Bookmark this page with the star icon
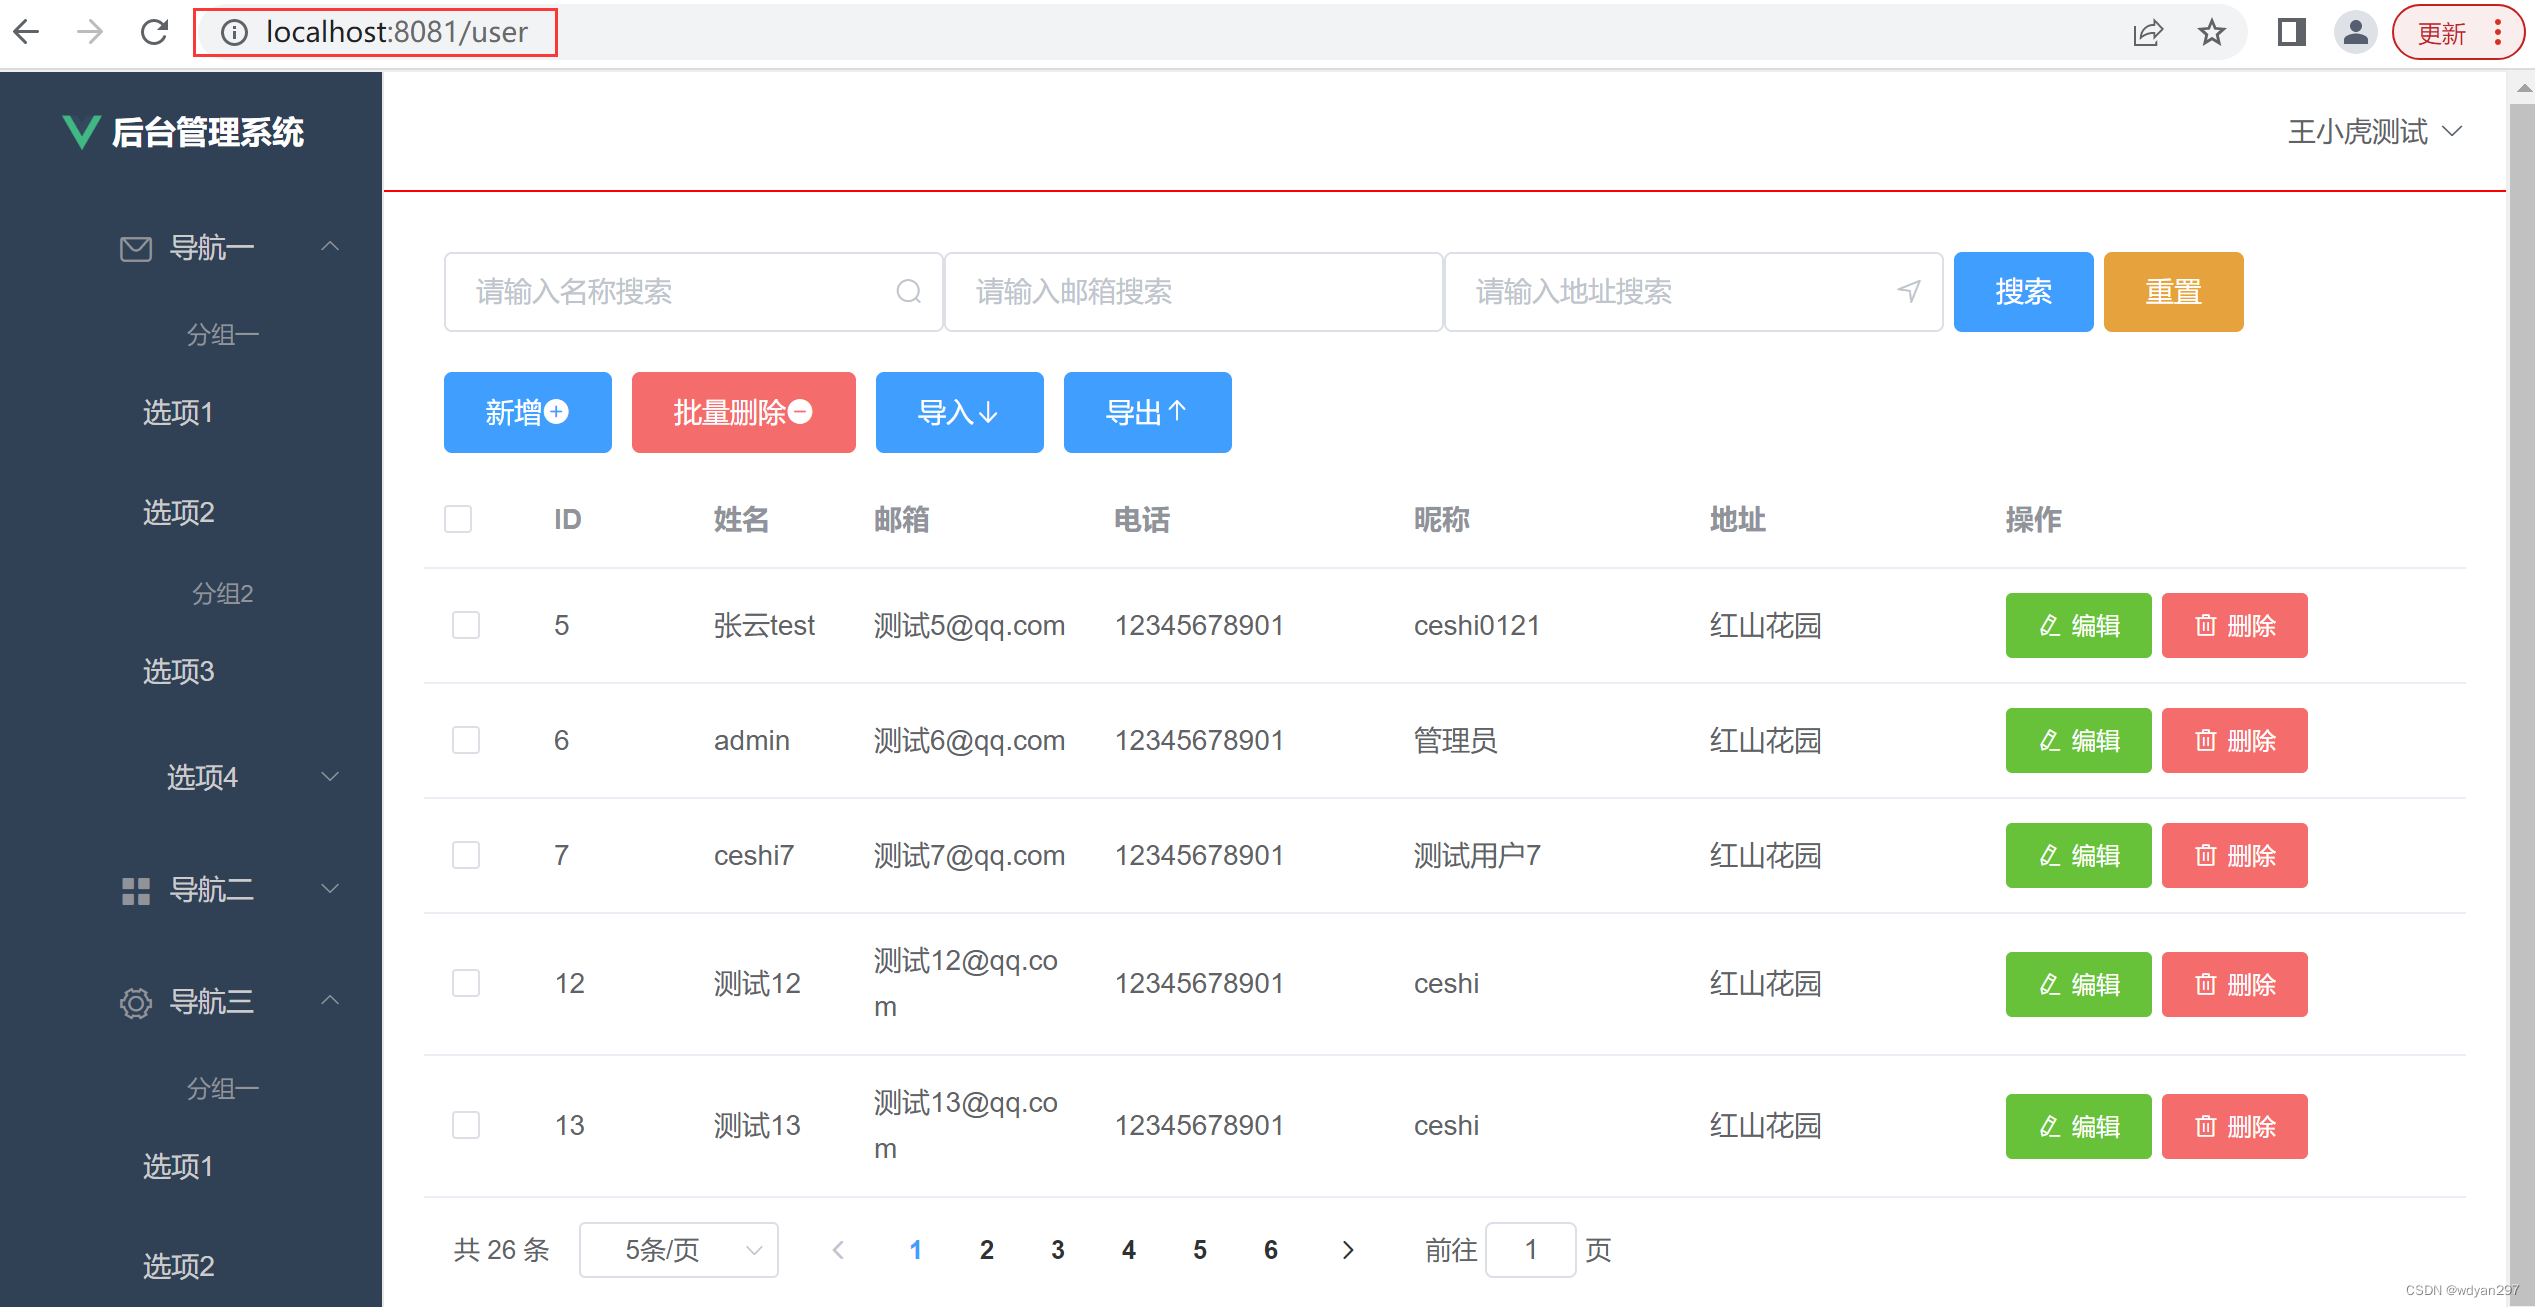 (x=2211, y=33)
